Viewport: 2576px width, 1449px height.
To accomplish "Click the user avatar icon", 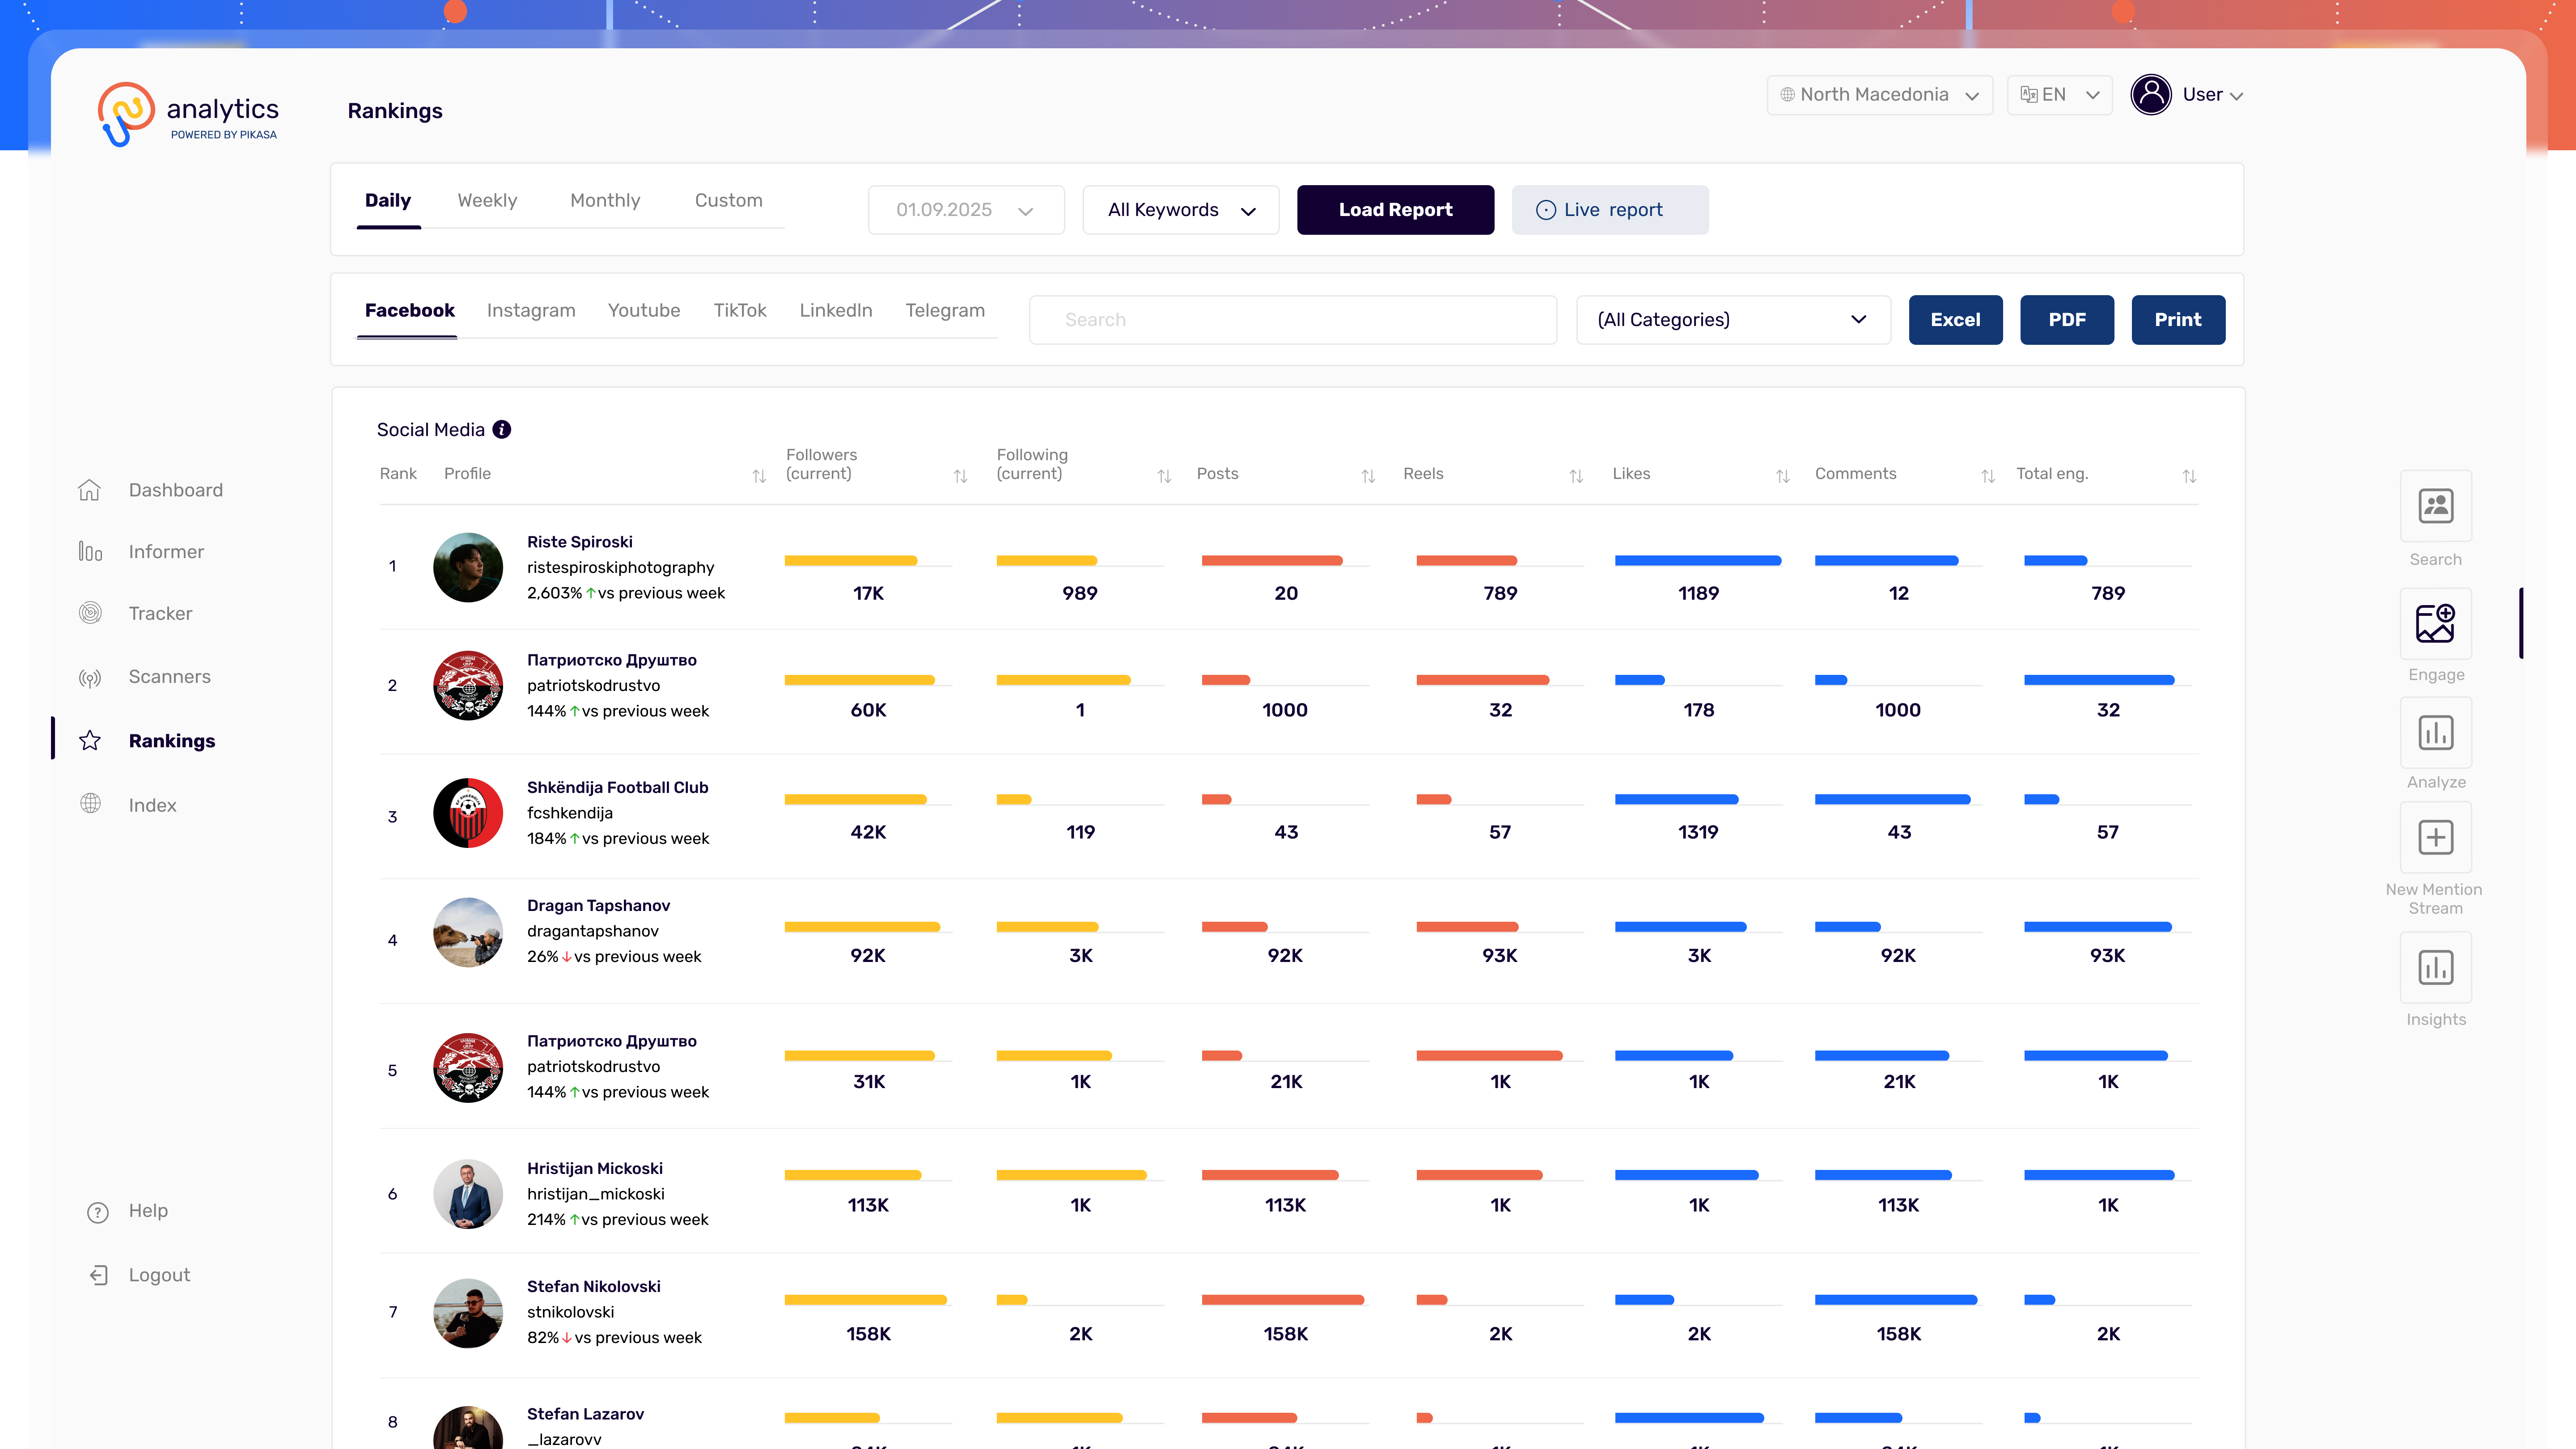I will pyautogui.click(x=2151, y=95).
